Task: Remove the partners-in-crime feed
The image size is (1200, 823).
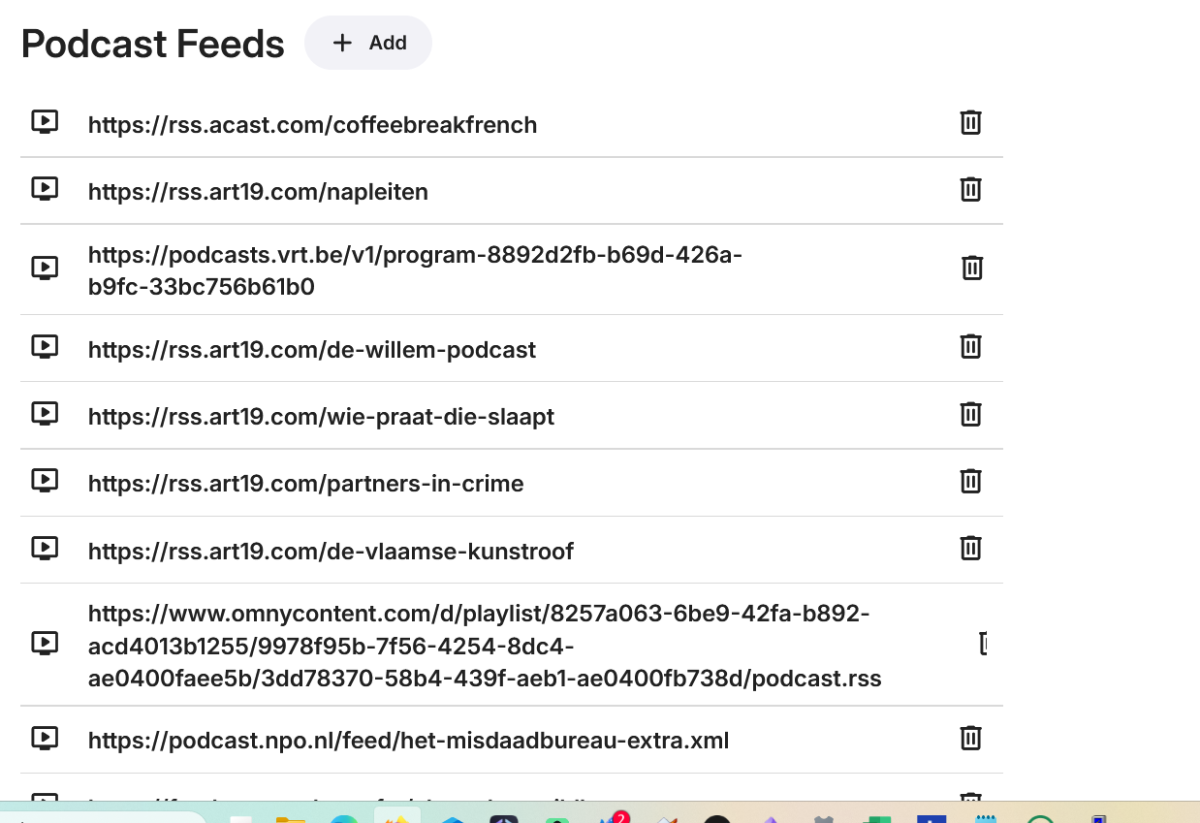Action: pyautogui.click(x=970, y=481)
